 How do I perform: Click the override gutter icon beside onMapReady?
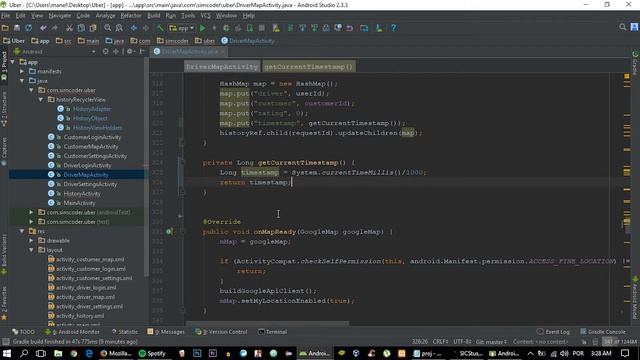pyautogui.click(x=169, y=232)
